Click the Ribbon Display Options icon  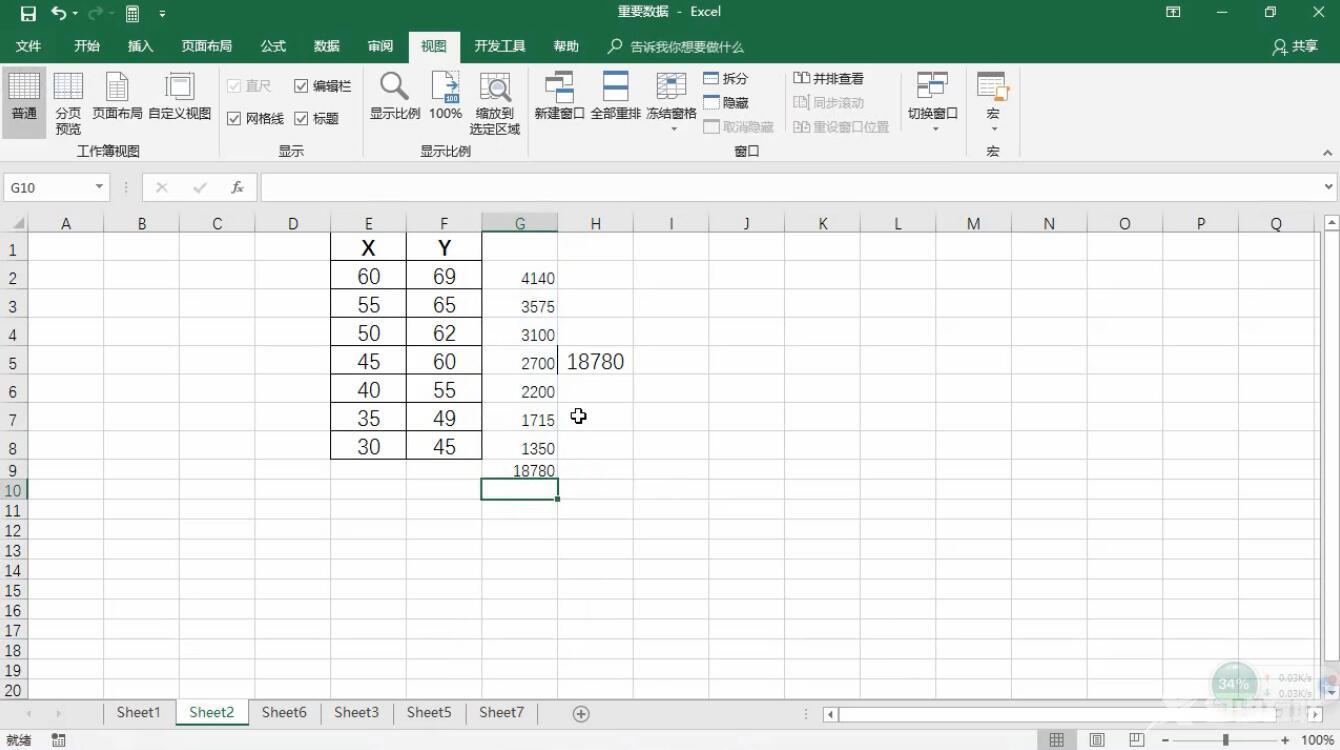pos(1173,12)
